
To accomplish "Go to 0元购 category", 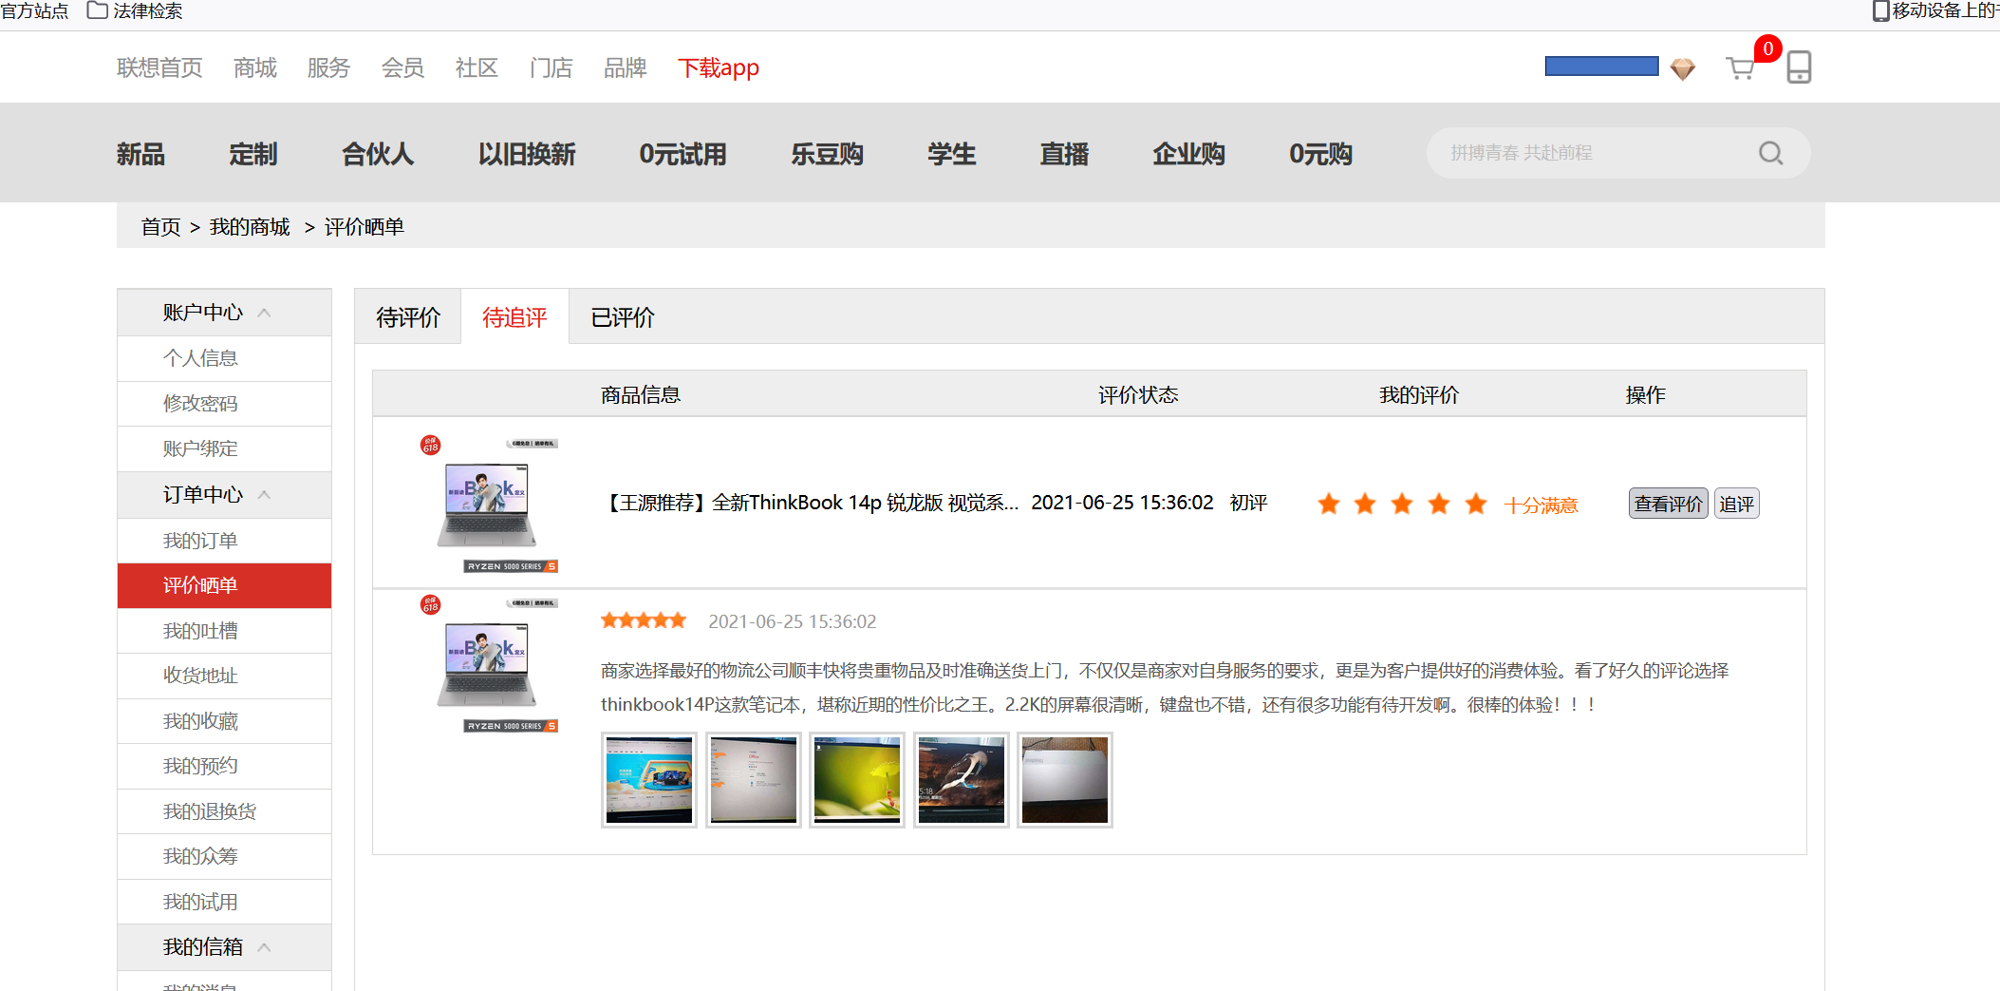I will (1320, 154).
